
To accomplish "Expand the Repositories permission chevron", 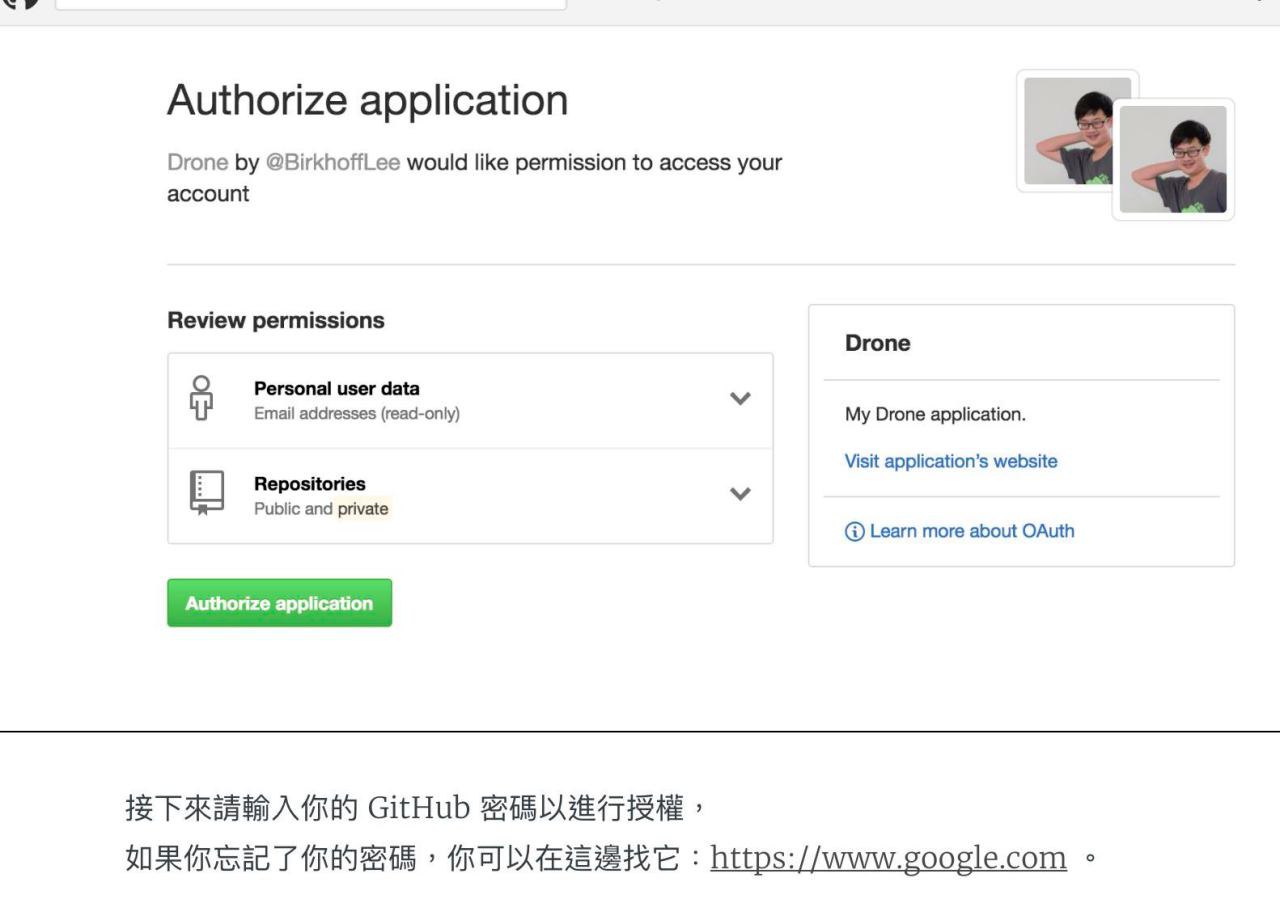I will click(x=739, y=494).
